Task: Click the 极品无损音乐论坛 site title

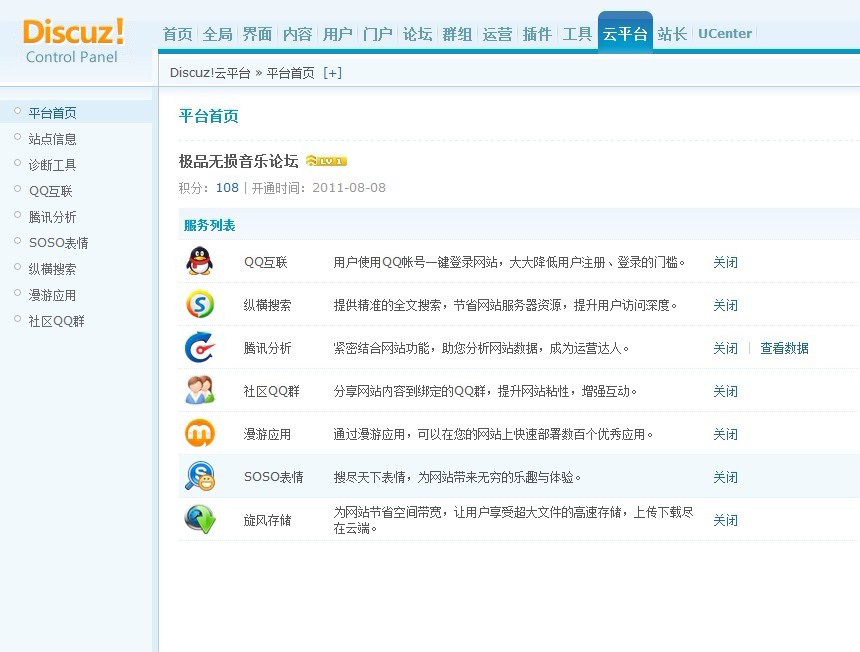Action: [x=239, y=161]
